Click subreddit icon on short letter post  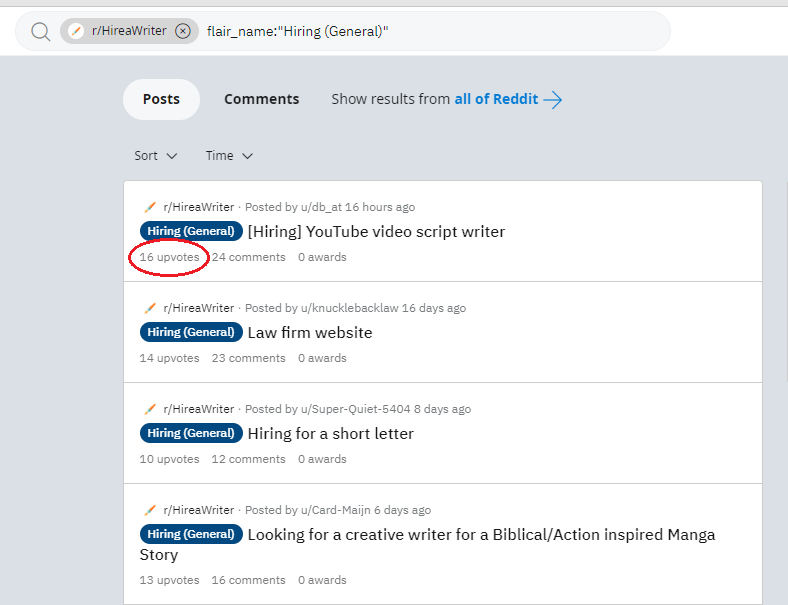coord(150,409)
